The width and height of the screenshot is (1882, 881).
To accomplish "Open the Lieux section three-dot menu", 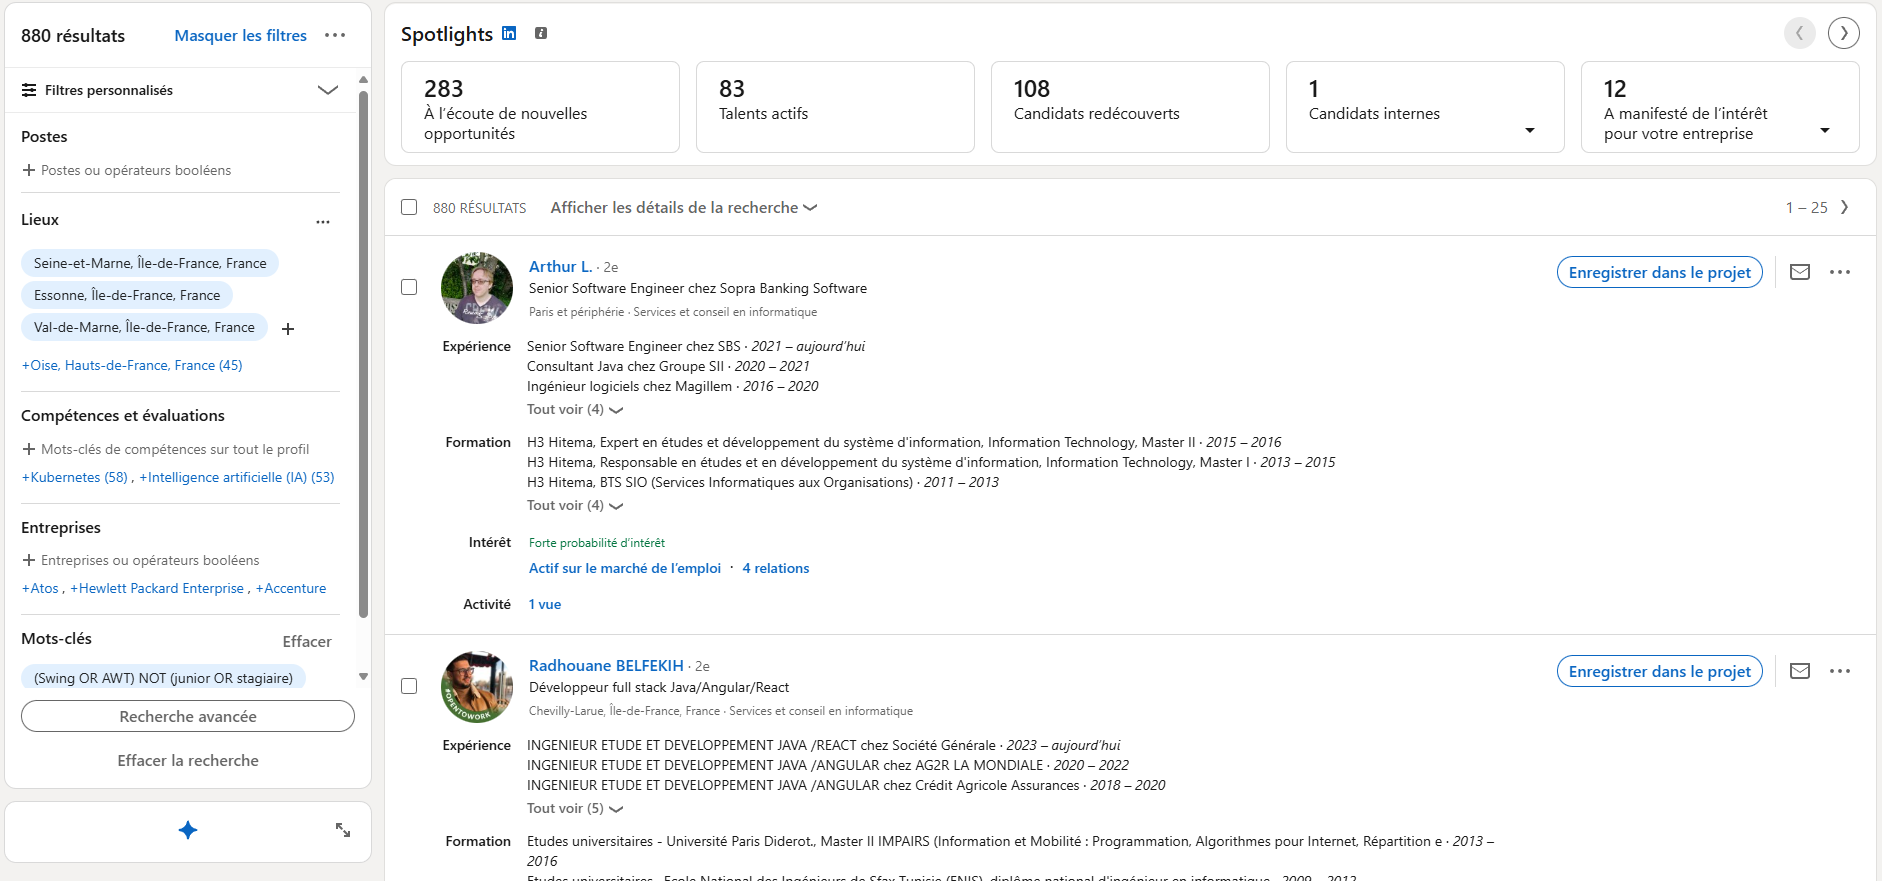I will click(x=323, y=222).
